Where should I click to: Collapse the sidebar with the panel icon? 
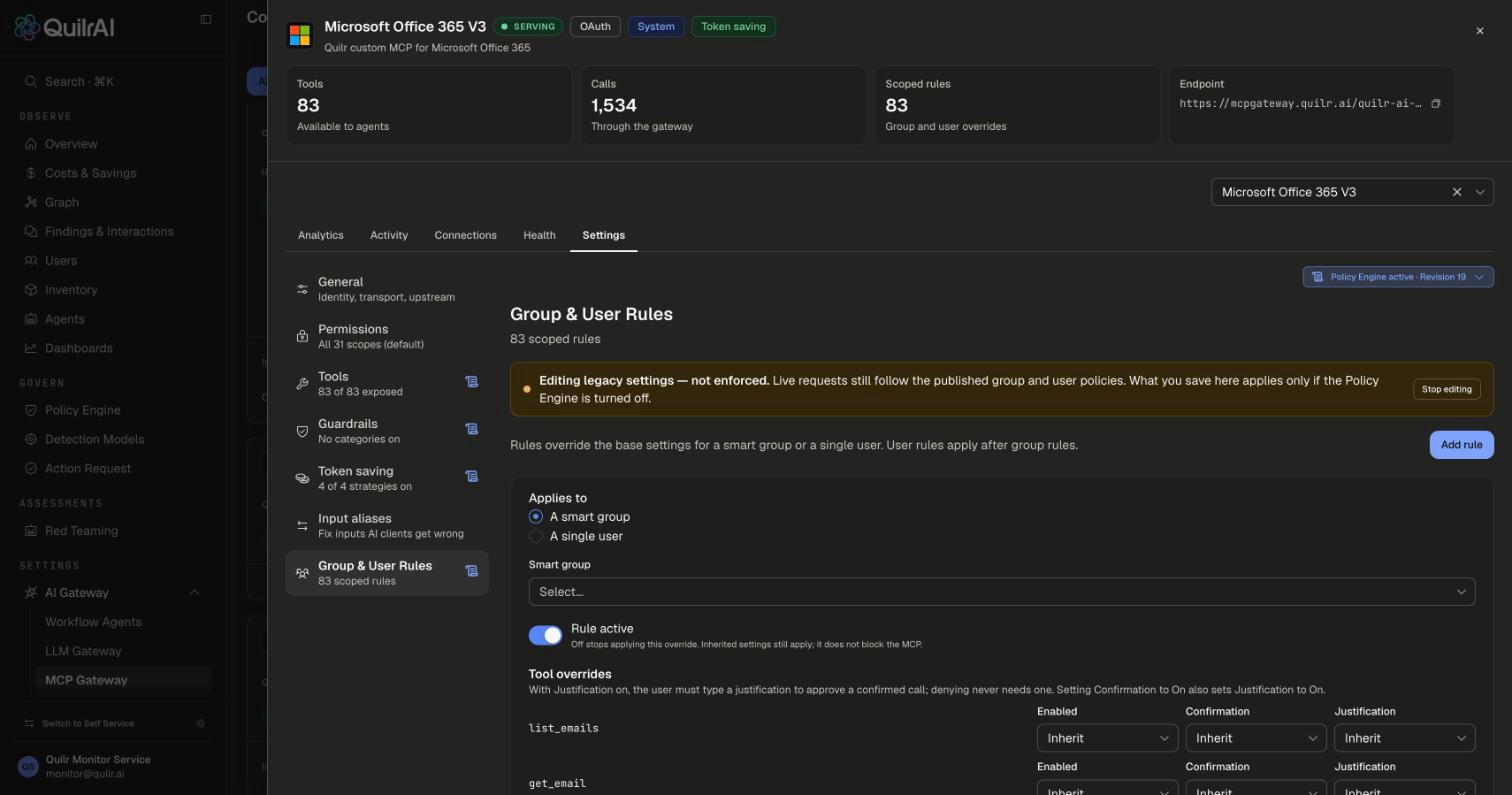pos(206,19)
